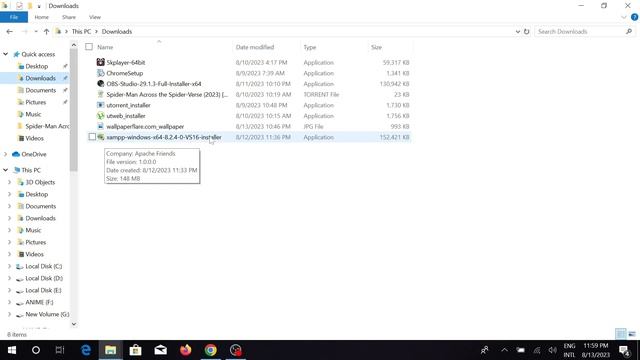
Task: Go up one folder level
Action: [46, 31]
